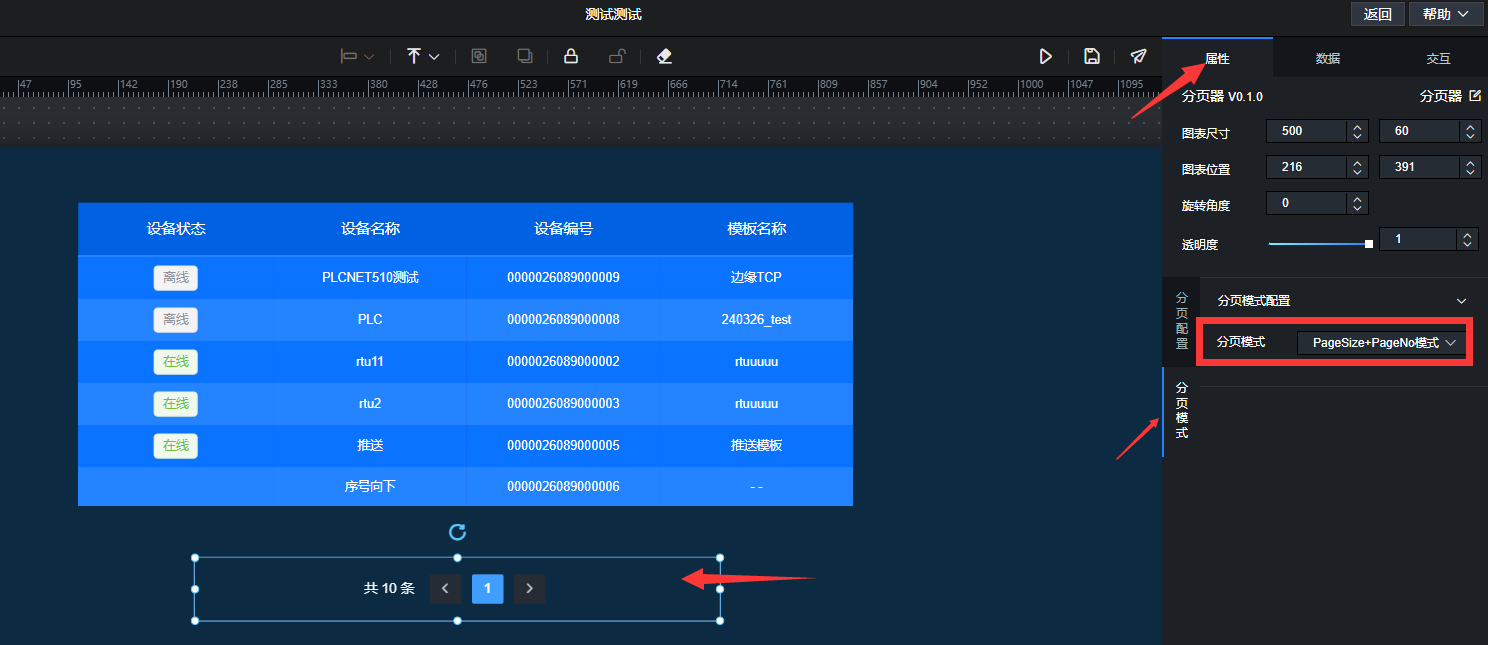This screenshot has width=1488, height=645.
Task: Lock the selected component with the closed padlock
Action: pos(570,56)
